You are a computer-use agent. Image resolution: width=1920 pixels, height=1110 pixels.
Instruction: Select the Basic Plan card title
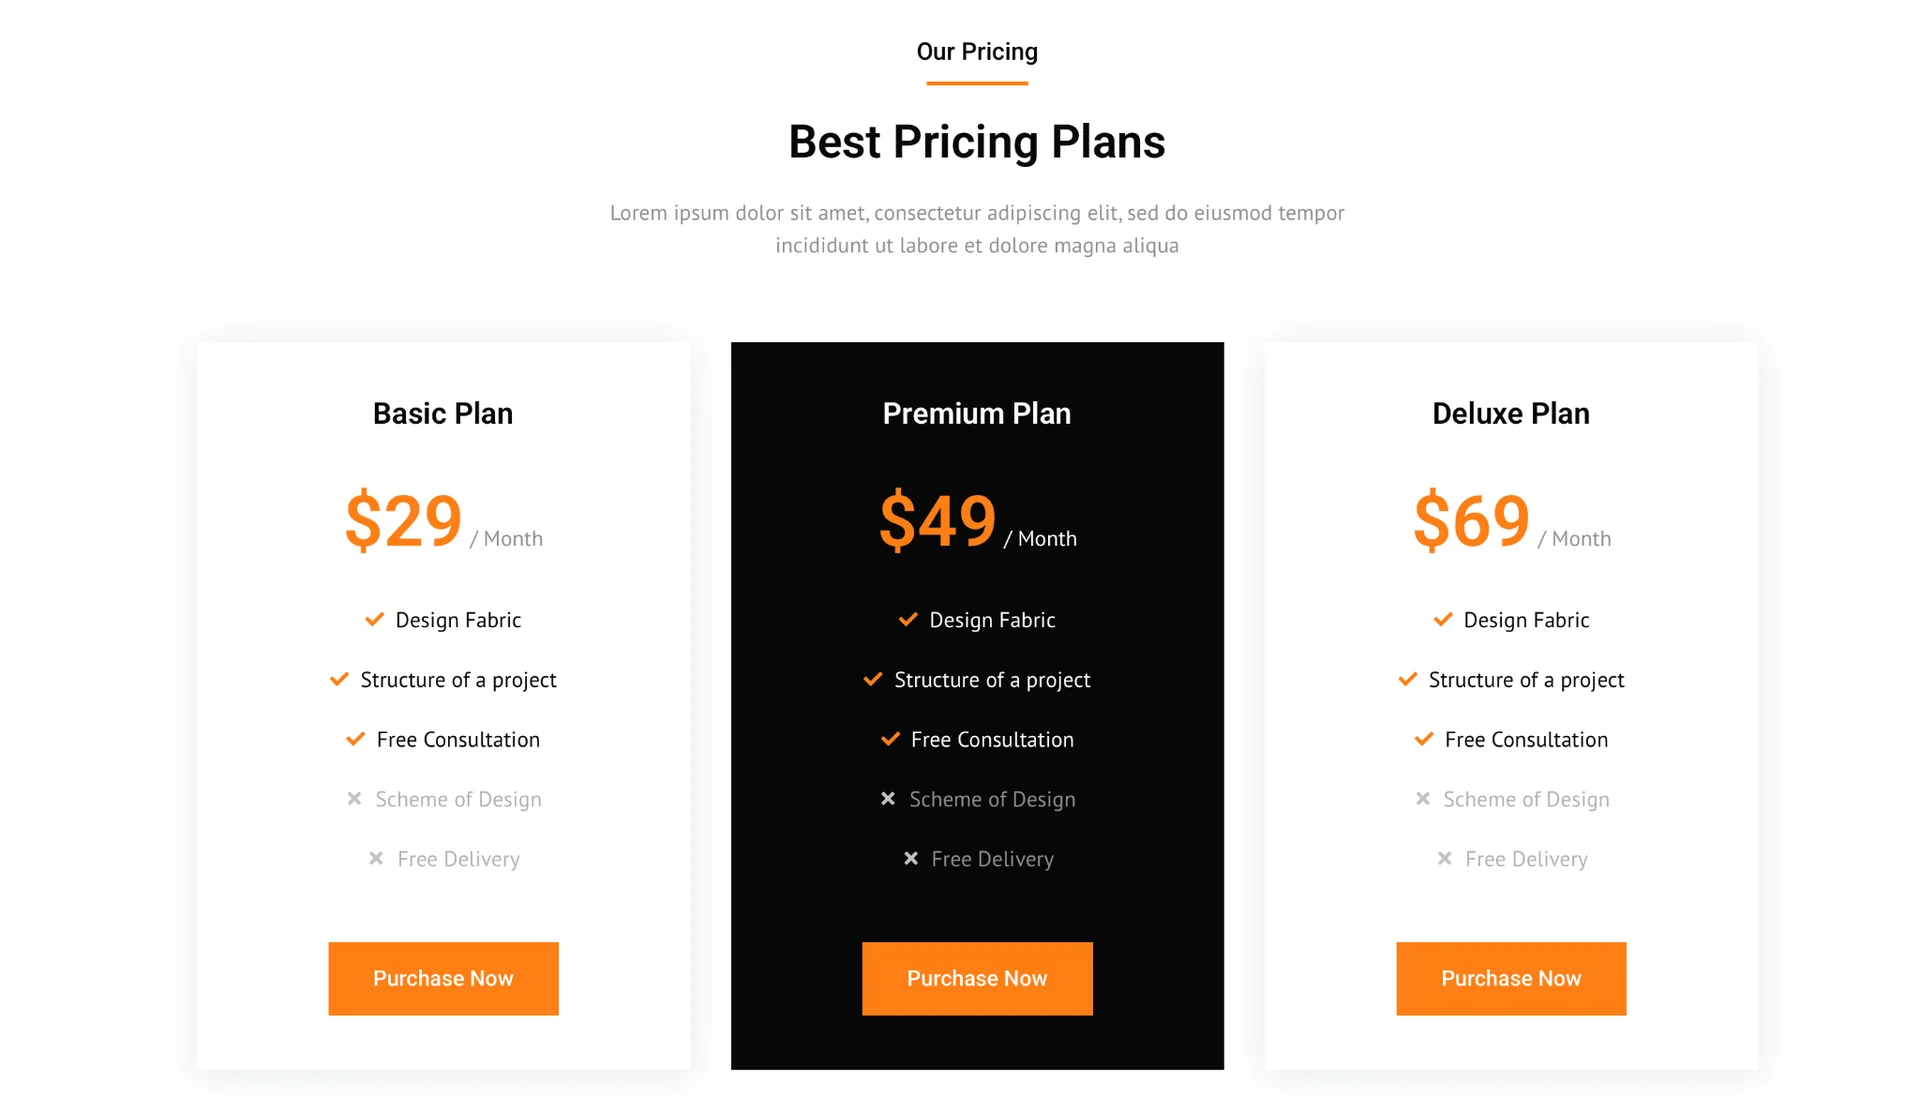pyautogui.click(x=443, y=414)
